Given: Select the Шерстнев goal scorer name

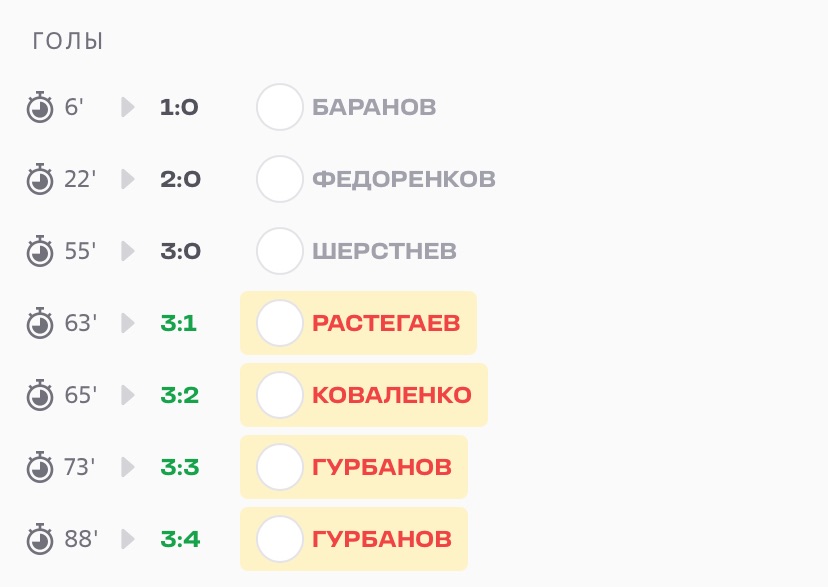Looking at the screenshot, I should coord(384,252).
